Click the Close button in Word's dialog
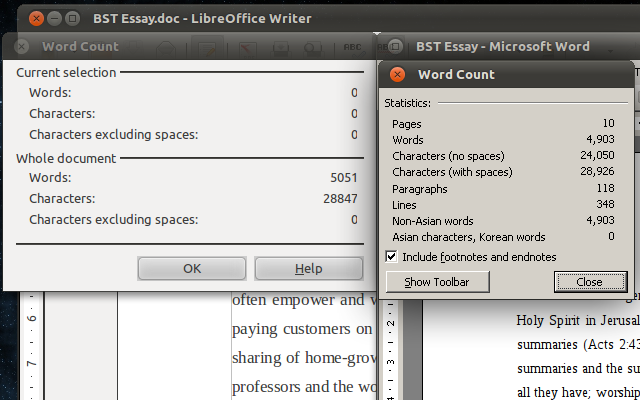This screenshot has height=400, width=640. (590, 282)
